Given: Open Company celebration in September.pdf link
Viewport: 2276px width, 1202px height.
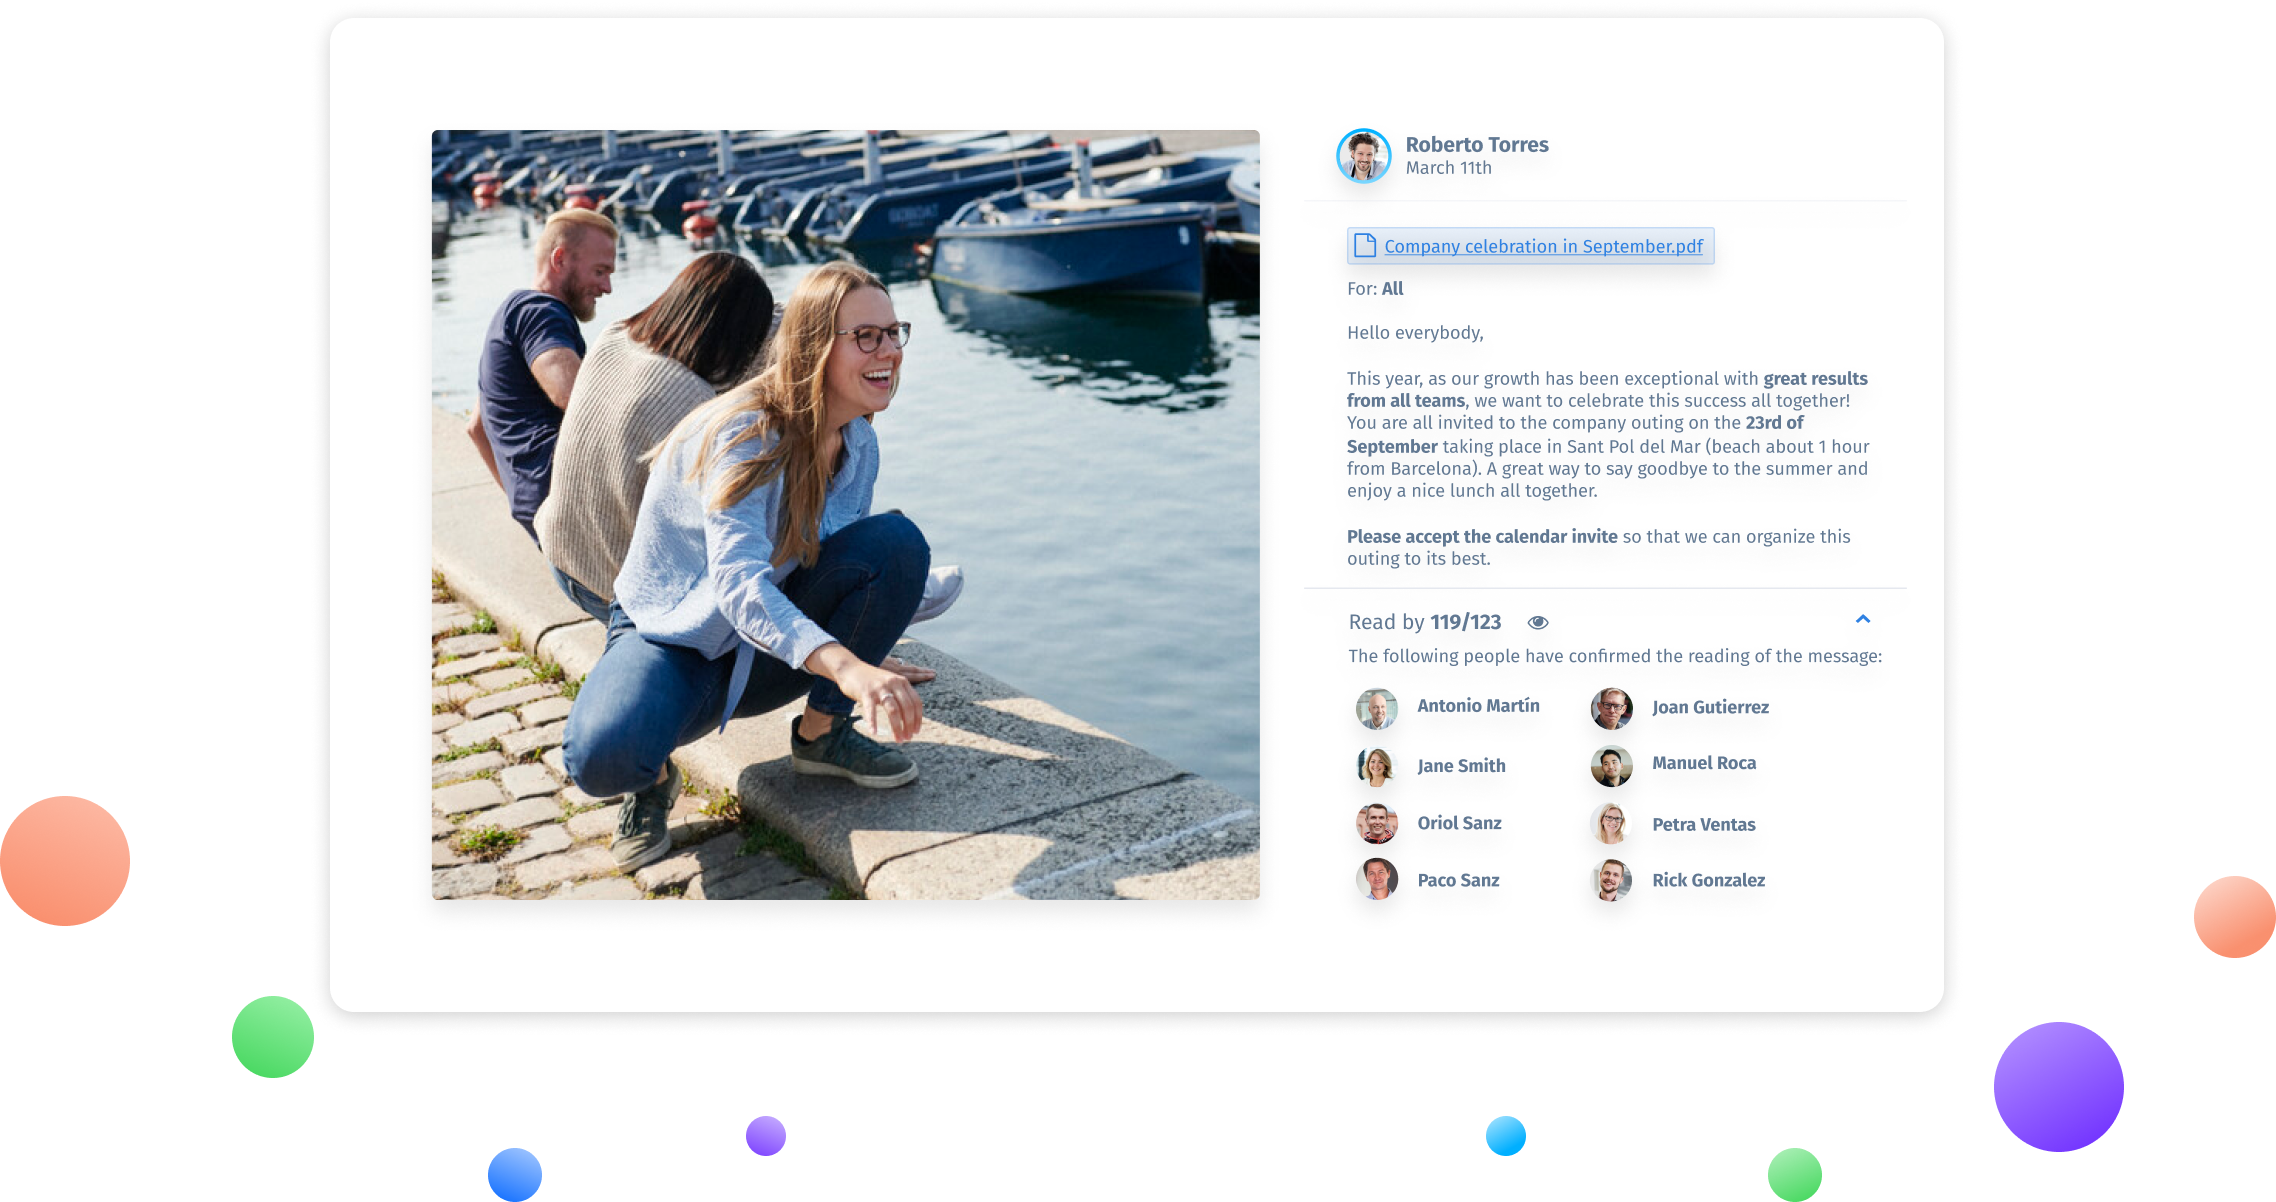Looking at the screenshot, I should click(1543, 247).
